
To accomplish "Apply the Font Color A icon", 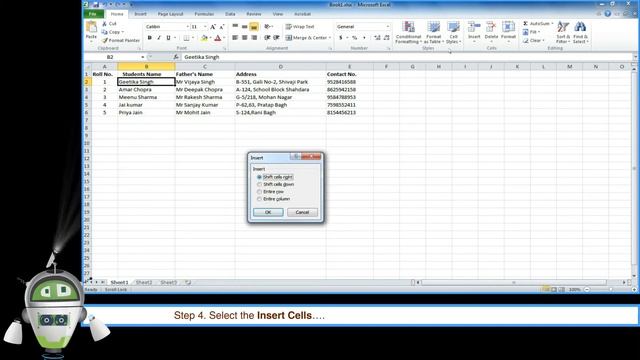I will coord(218,38).
